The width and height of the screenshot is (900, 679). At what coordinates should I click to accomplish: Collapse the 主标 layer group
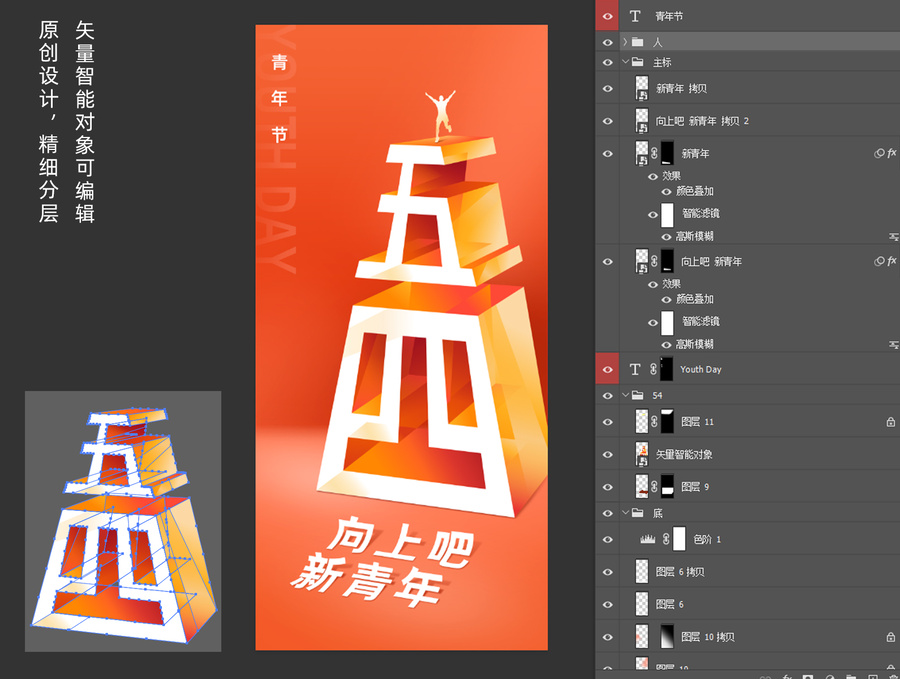625,62
